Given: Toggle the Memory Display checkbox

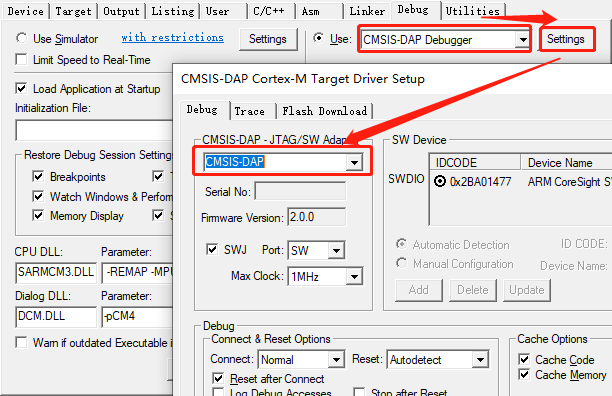Looking at the screenshot, I should pos(38,215).
